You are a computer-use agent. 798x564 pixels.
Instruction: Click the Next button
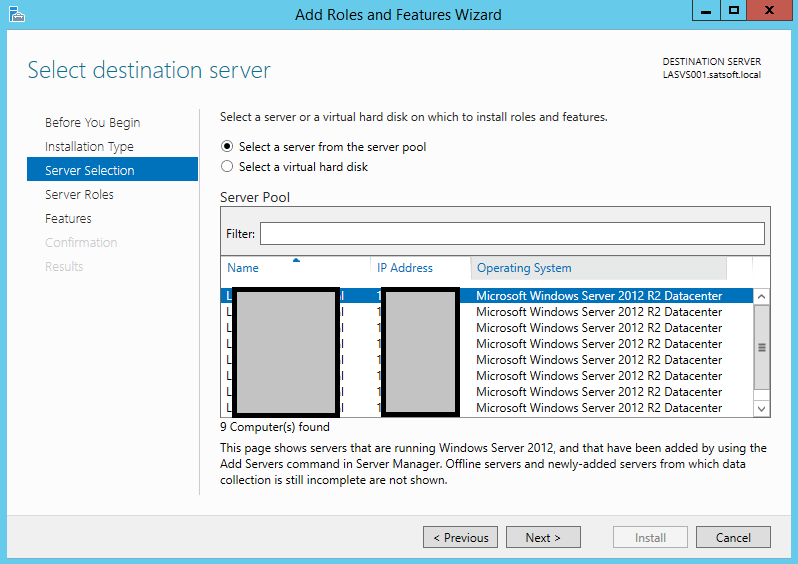pos(543,538)
